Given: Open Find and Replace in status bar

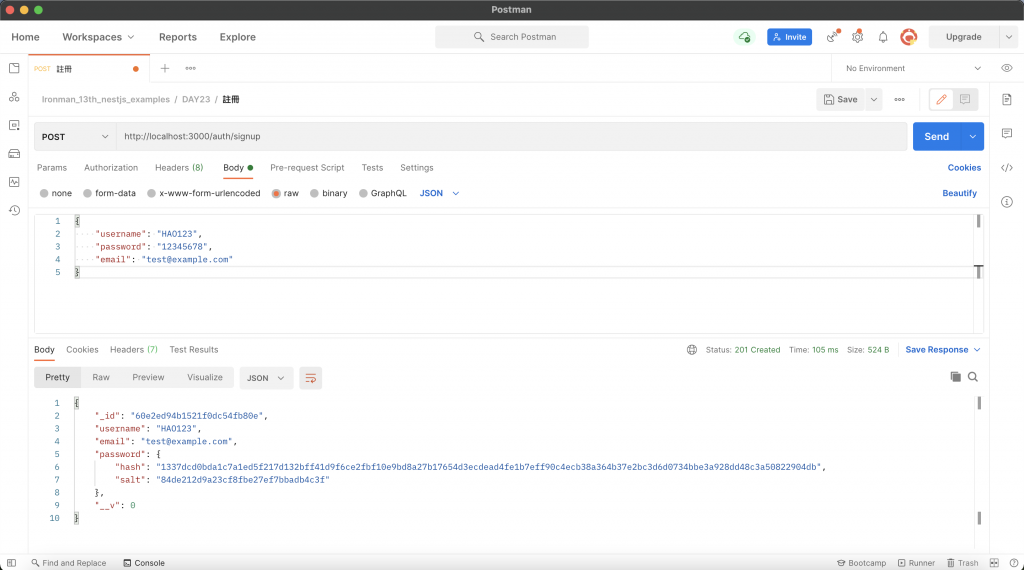Looking at the screenshot, I should (x=69, y=563).
